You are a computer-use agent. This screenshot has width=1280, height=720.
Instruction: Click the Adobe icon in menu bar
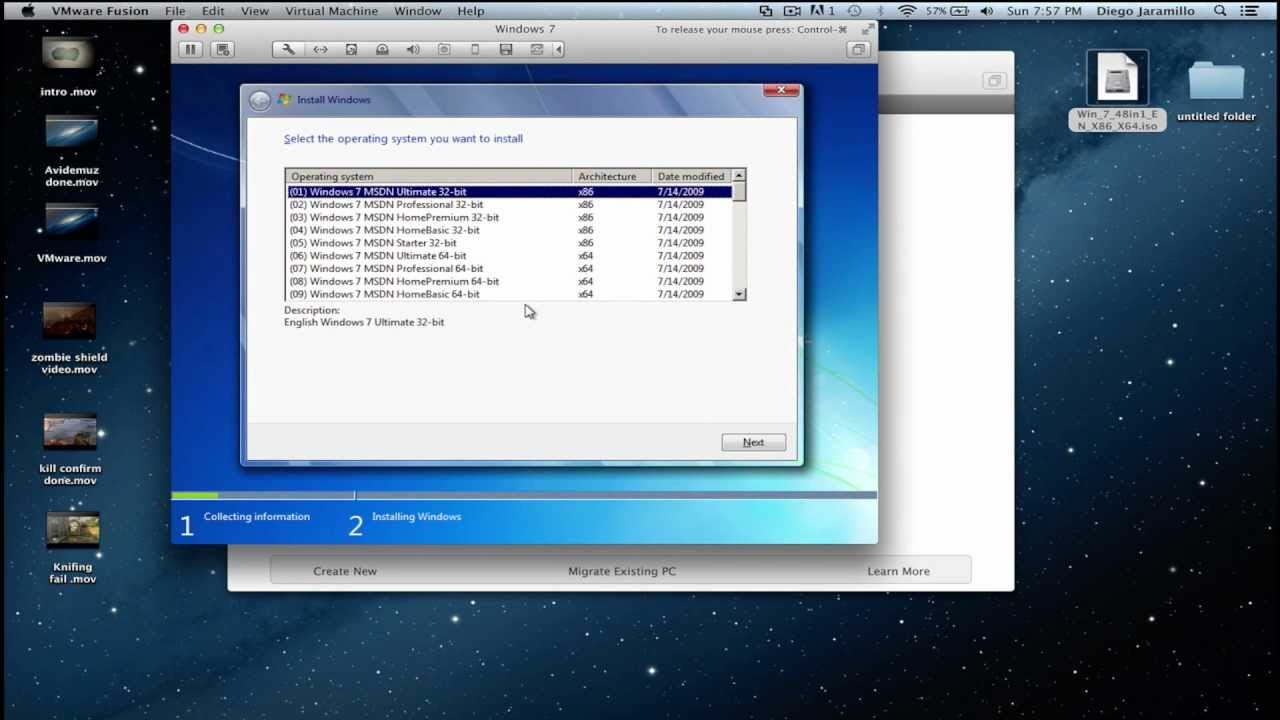coord(821,11)
